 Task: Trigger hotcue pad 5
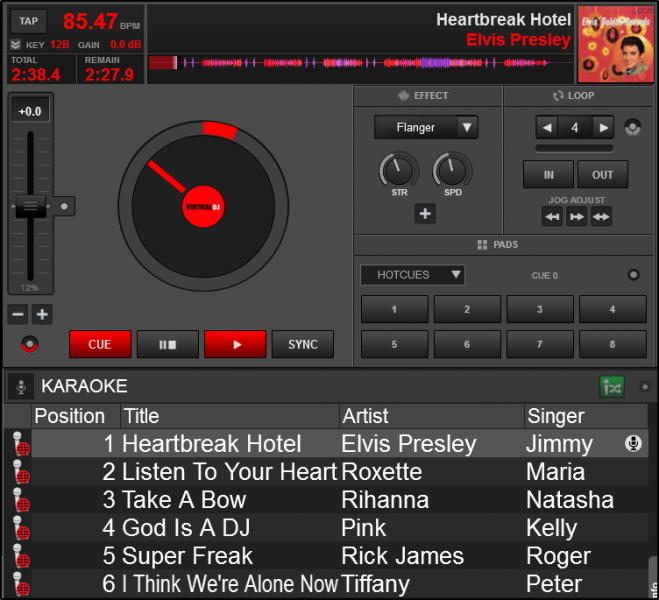(395, 344)
